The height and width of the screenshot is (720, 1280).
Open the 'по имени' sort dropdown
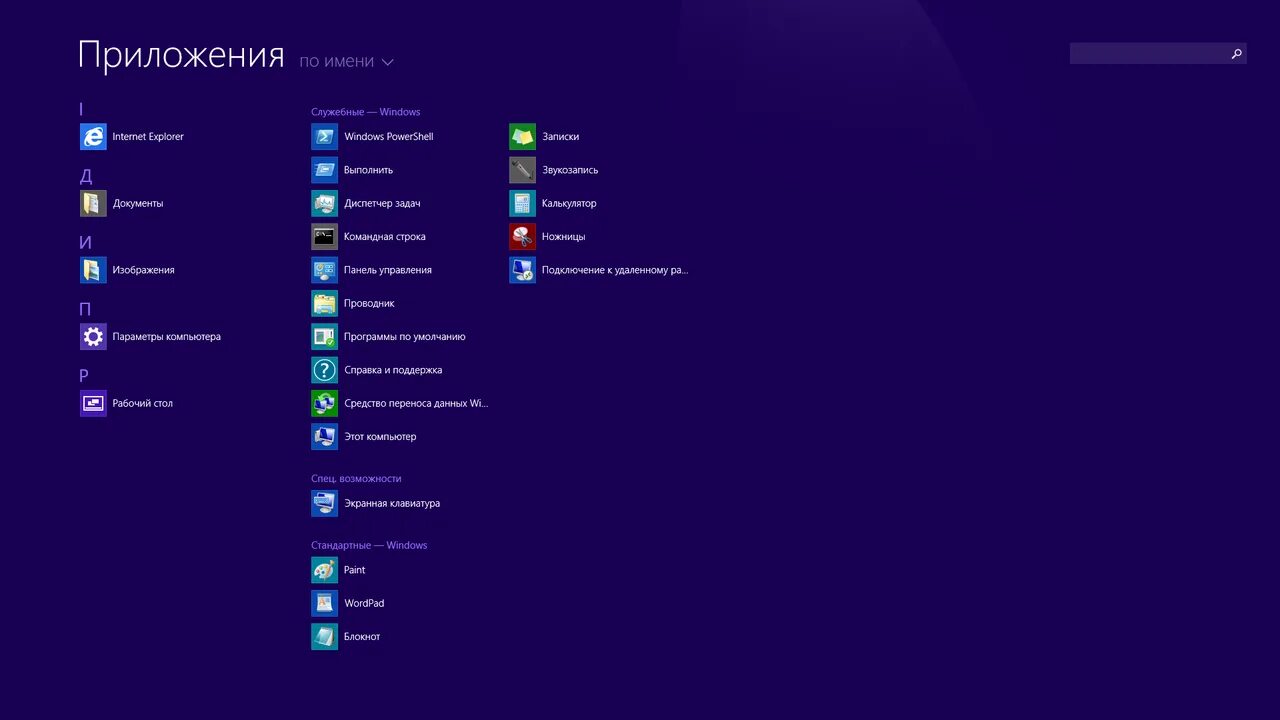346,61
